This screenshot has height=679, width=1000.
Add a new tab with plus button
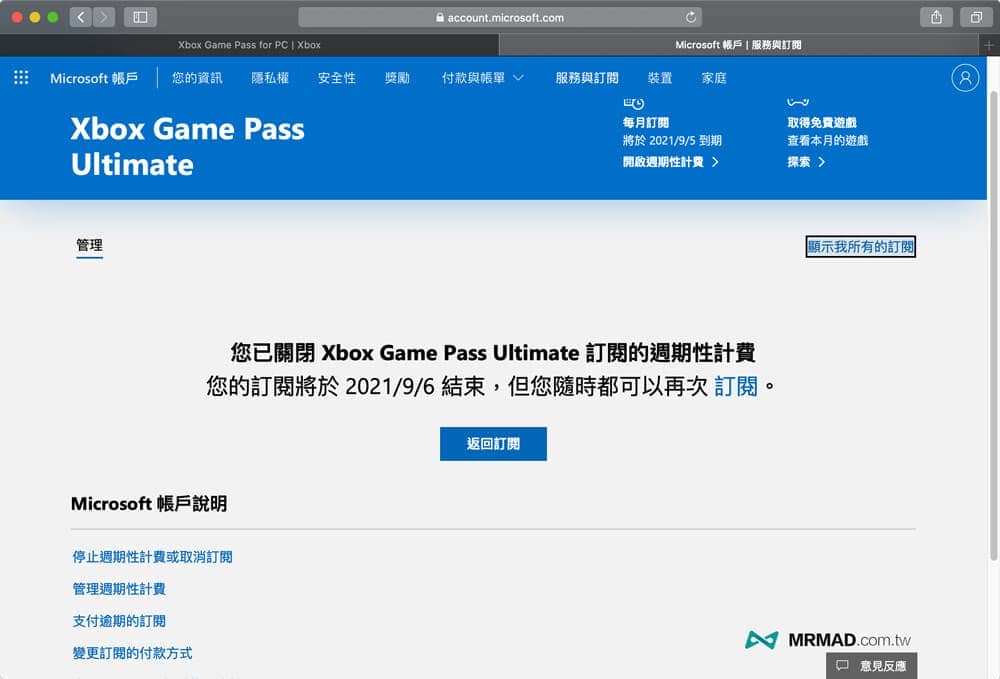(x=989, y=45)
